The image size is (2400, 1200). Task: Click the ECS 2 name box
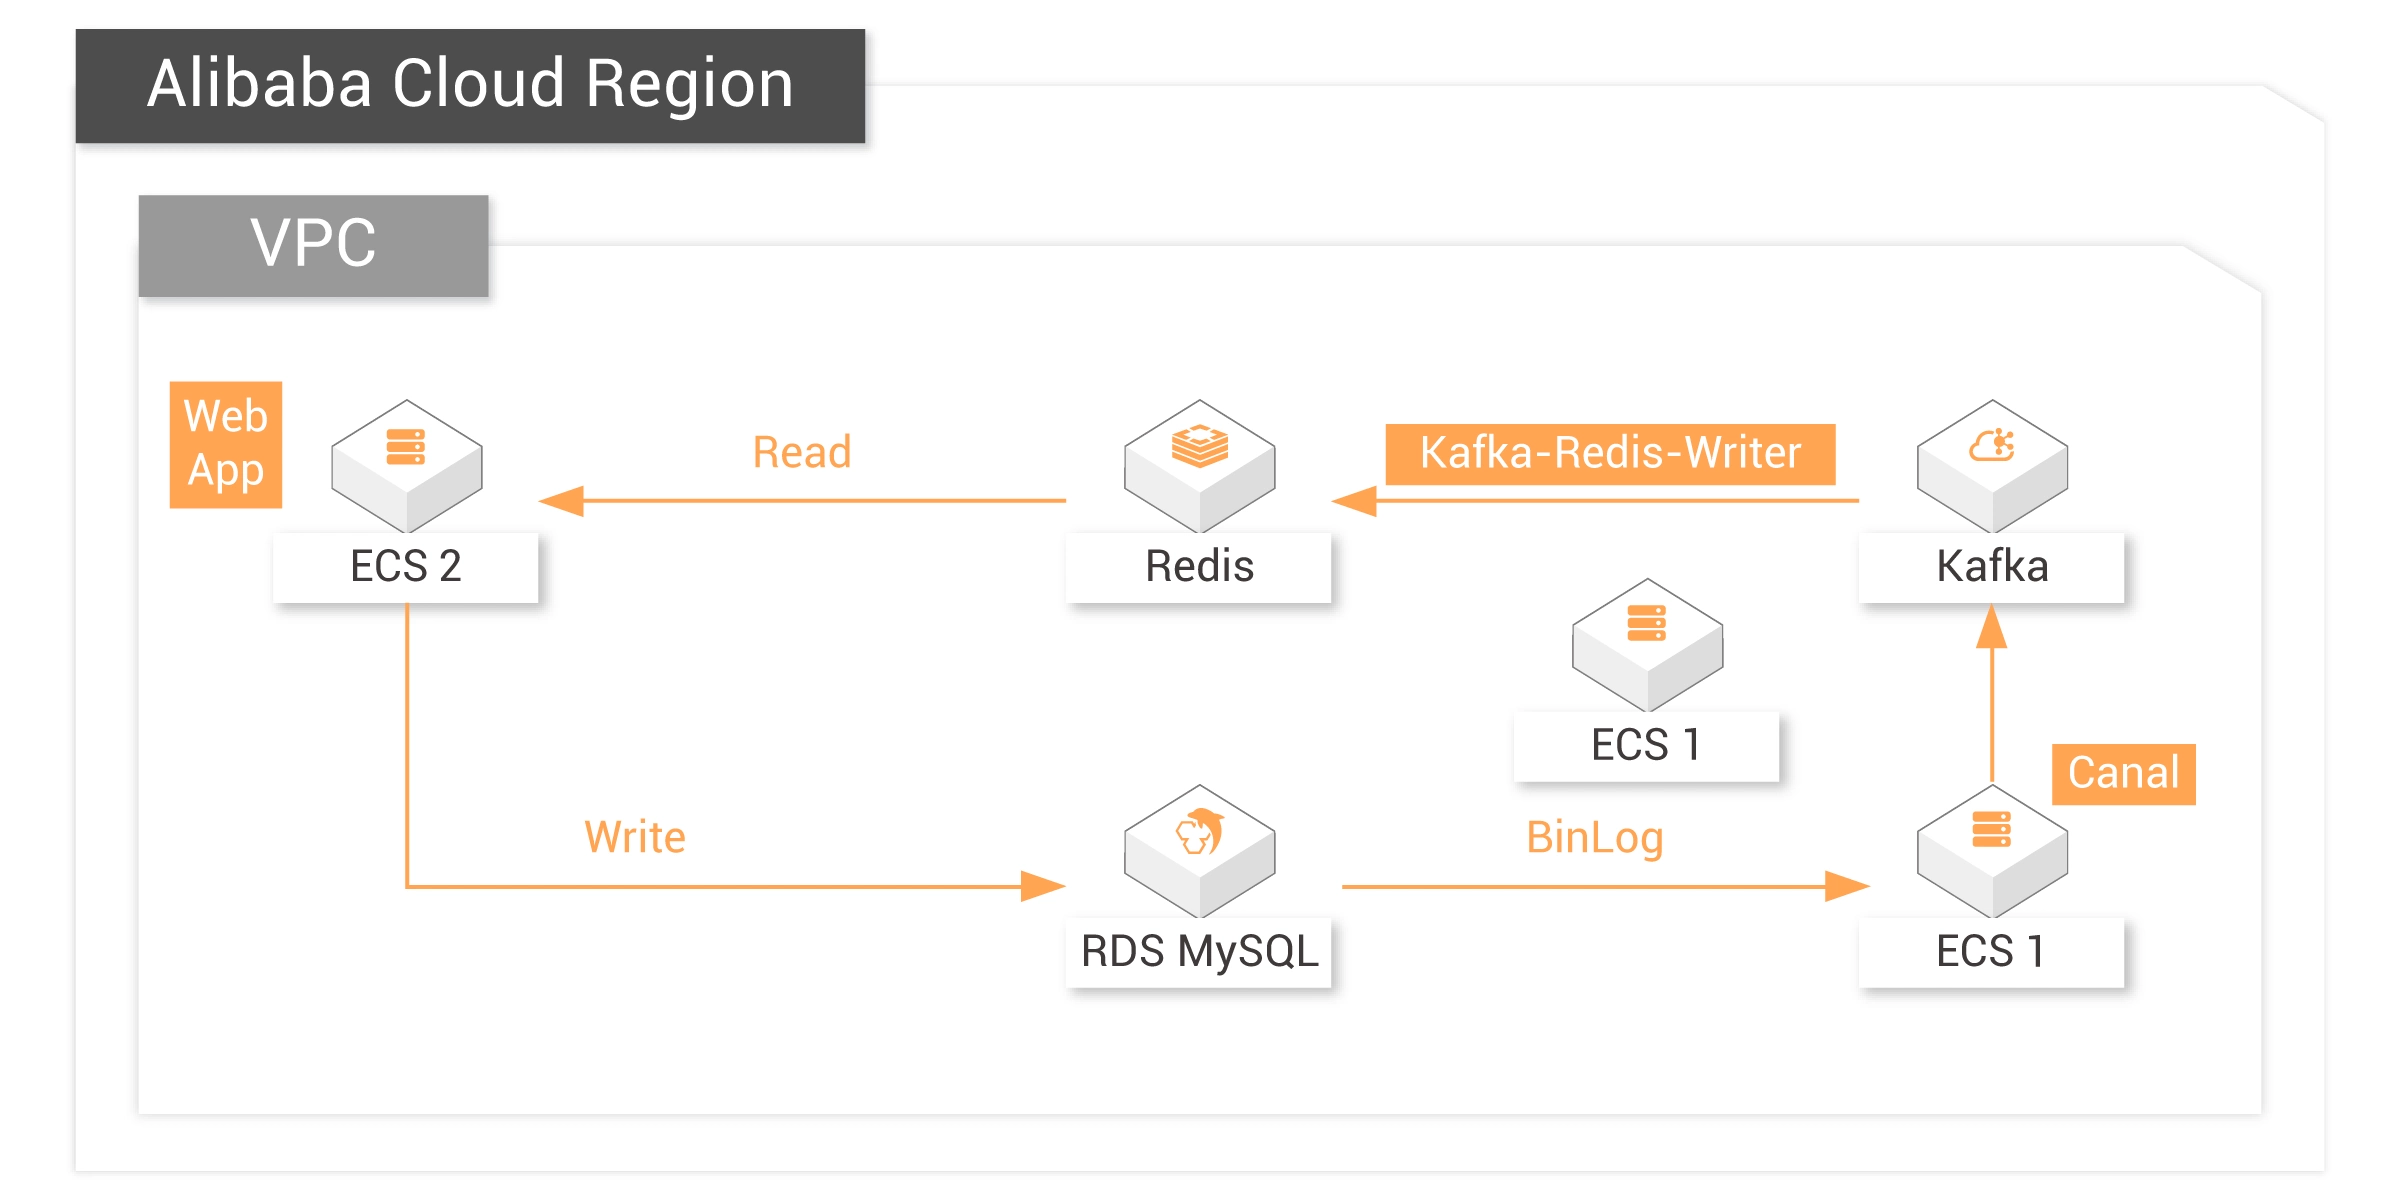[x=406, y=567]
